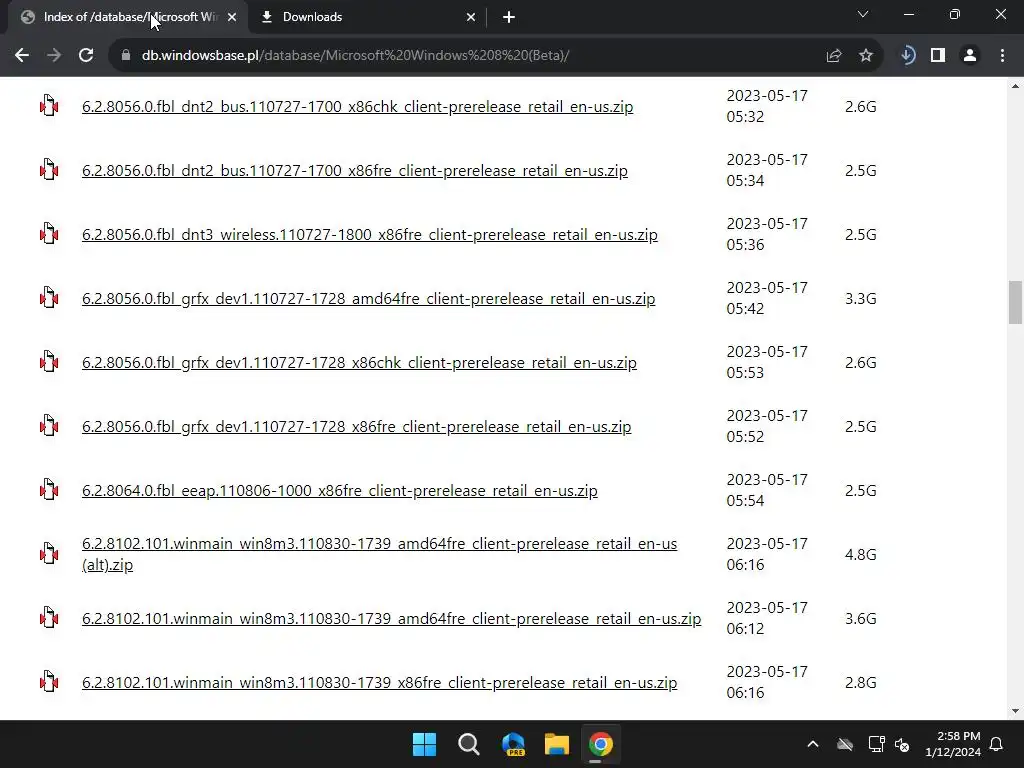Click the muted volume tray icon

pos(902,744)
